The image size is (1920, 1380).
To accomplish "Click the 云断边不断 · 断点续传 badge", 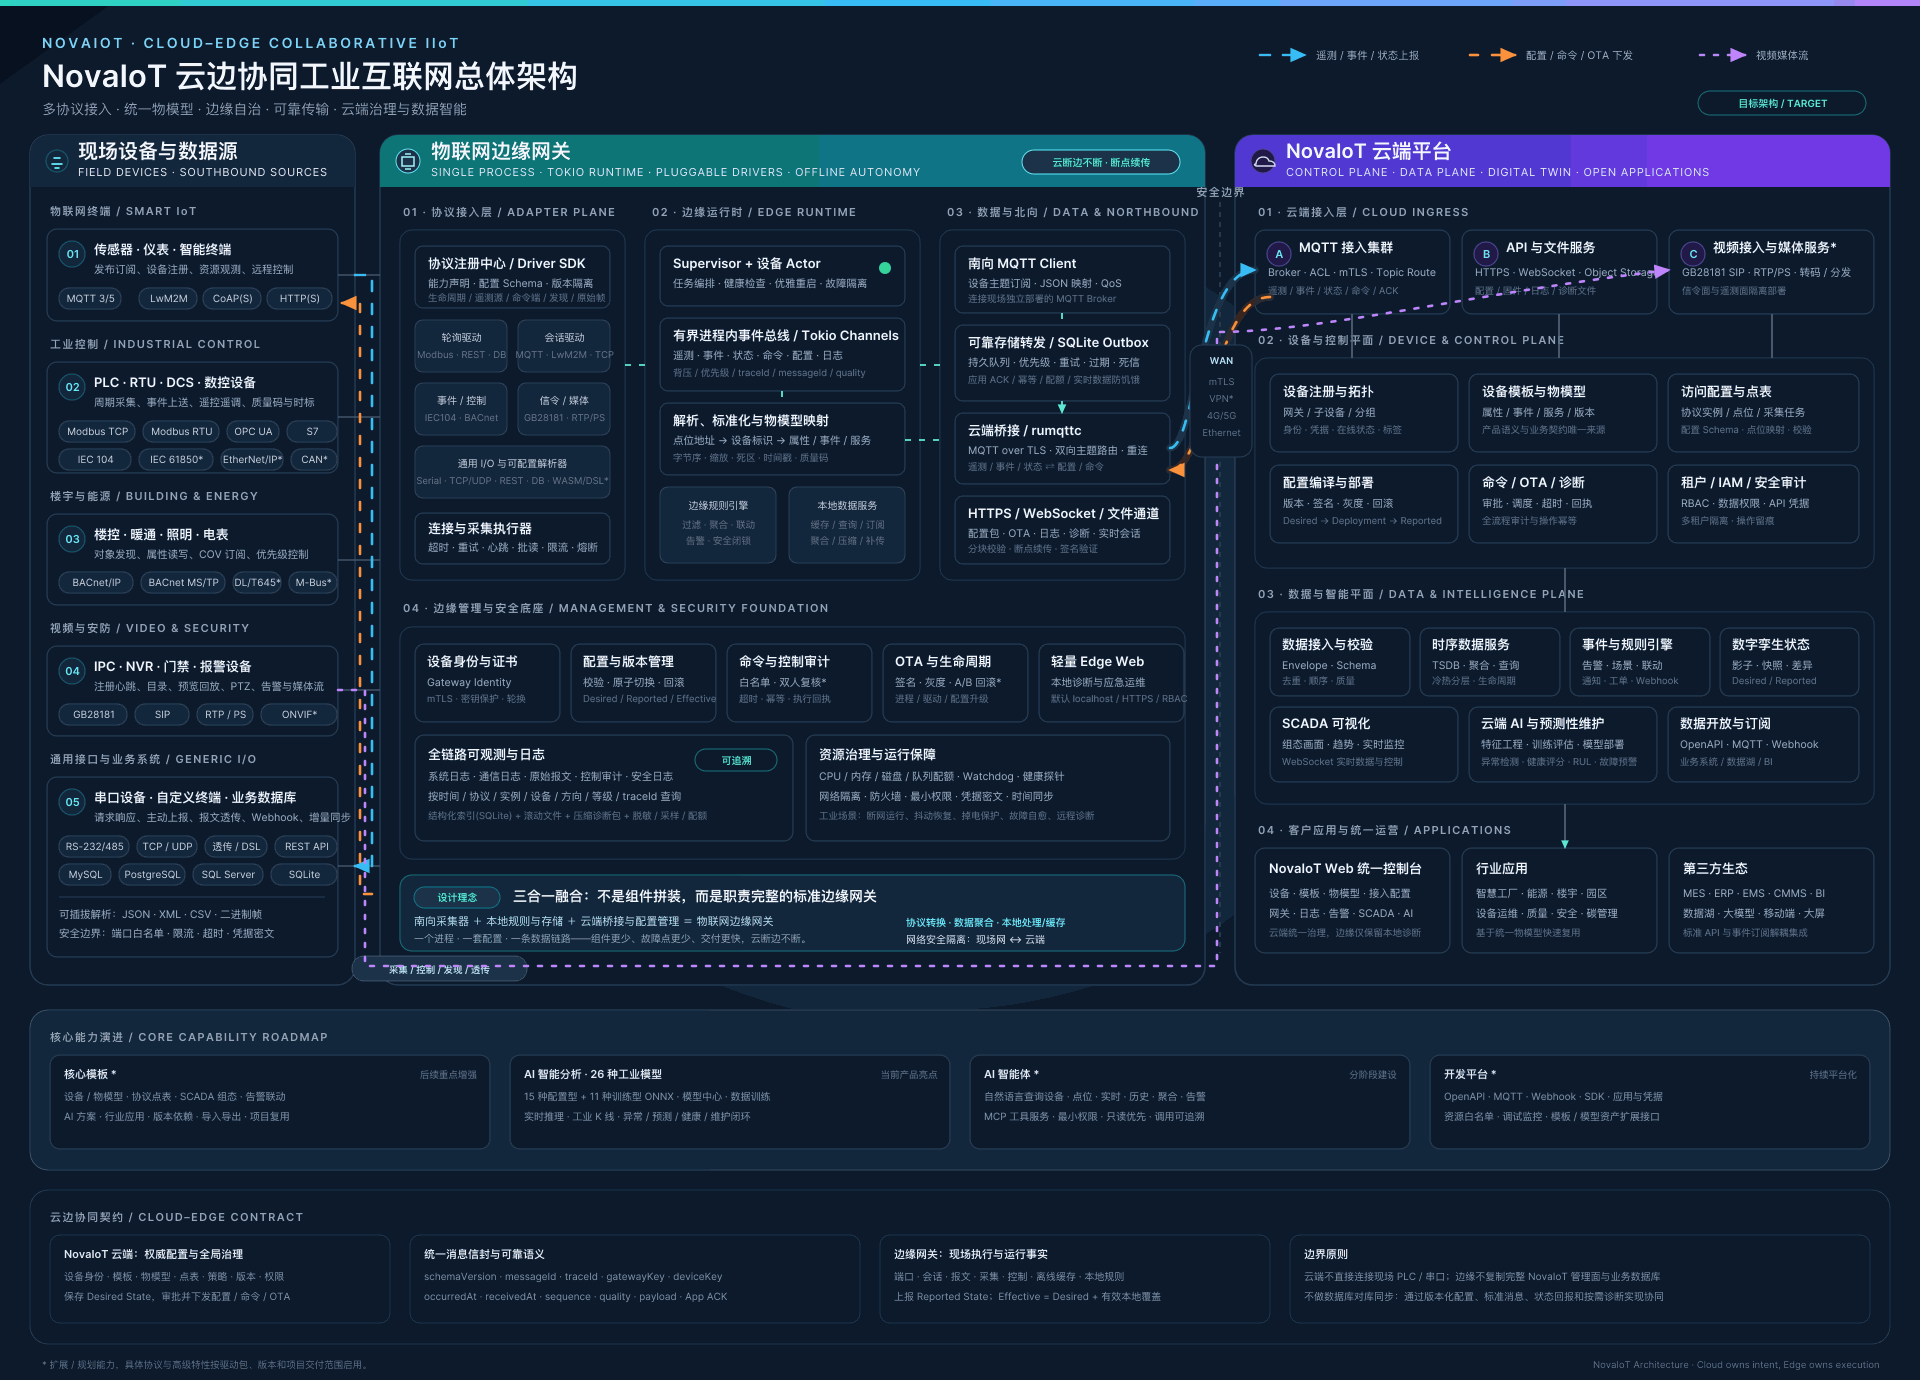I will pos(1101,162).
